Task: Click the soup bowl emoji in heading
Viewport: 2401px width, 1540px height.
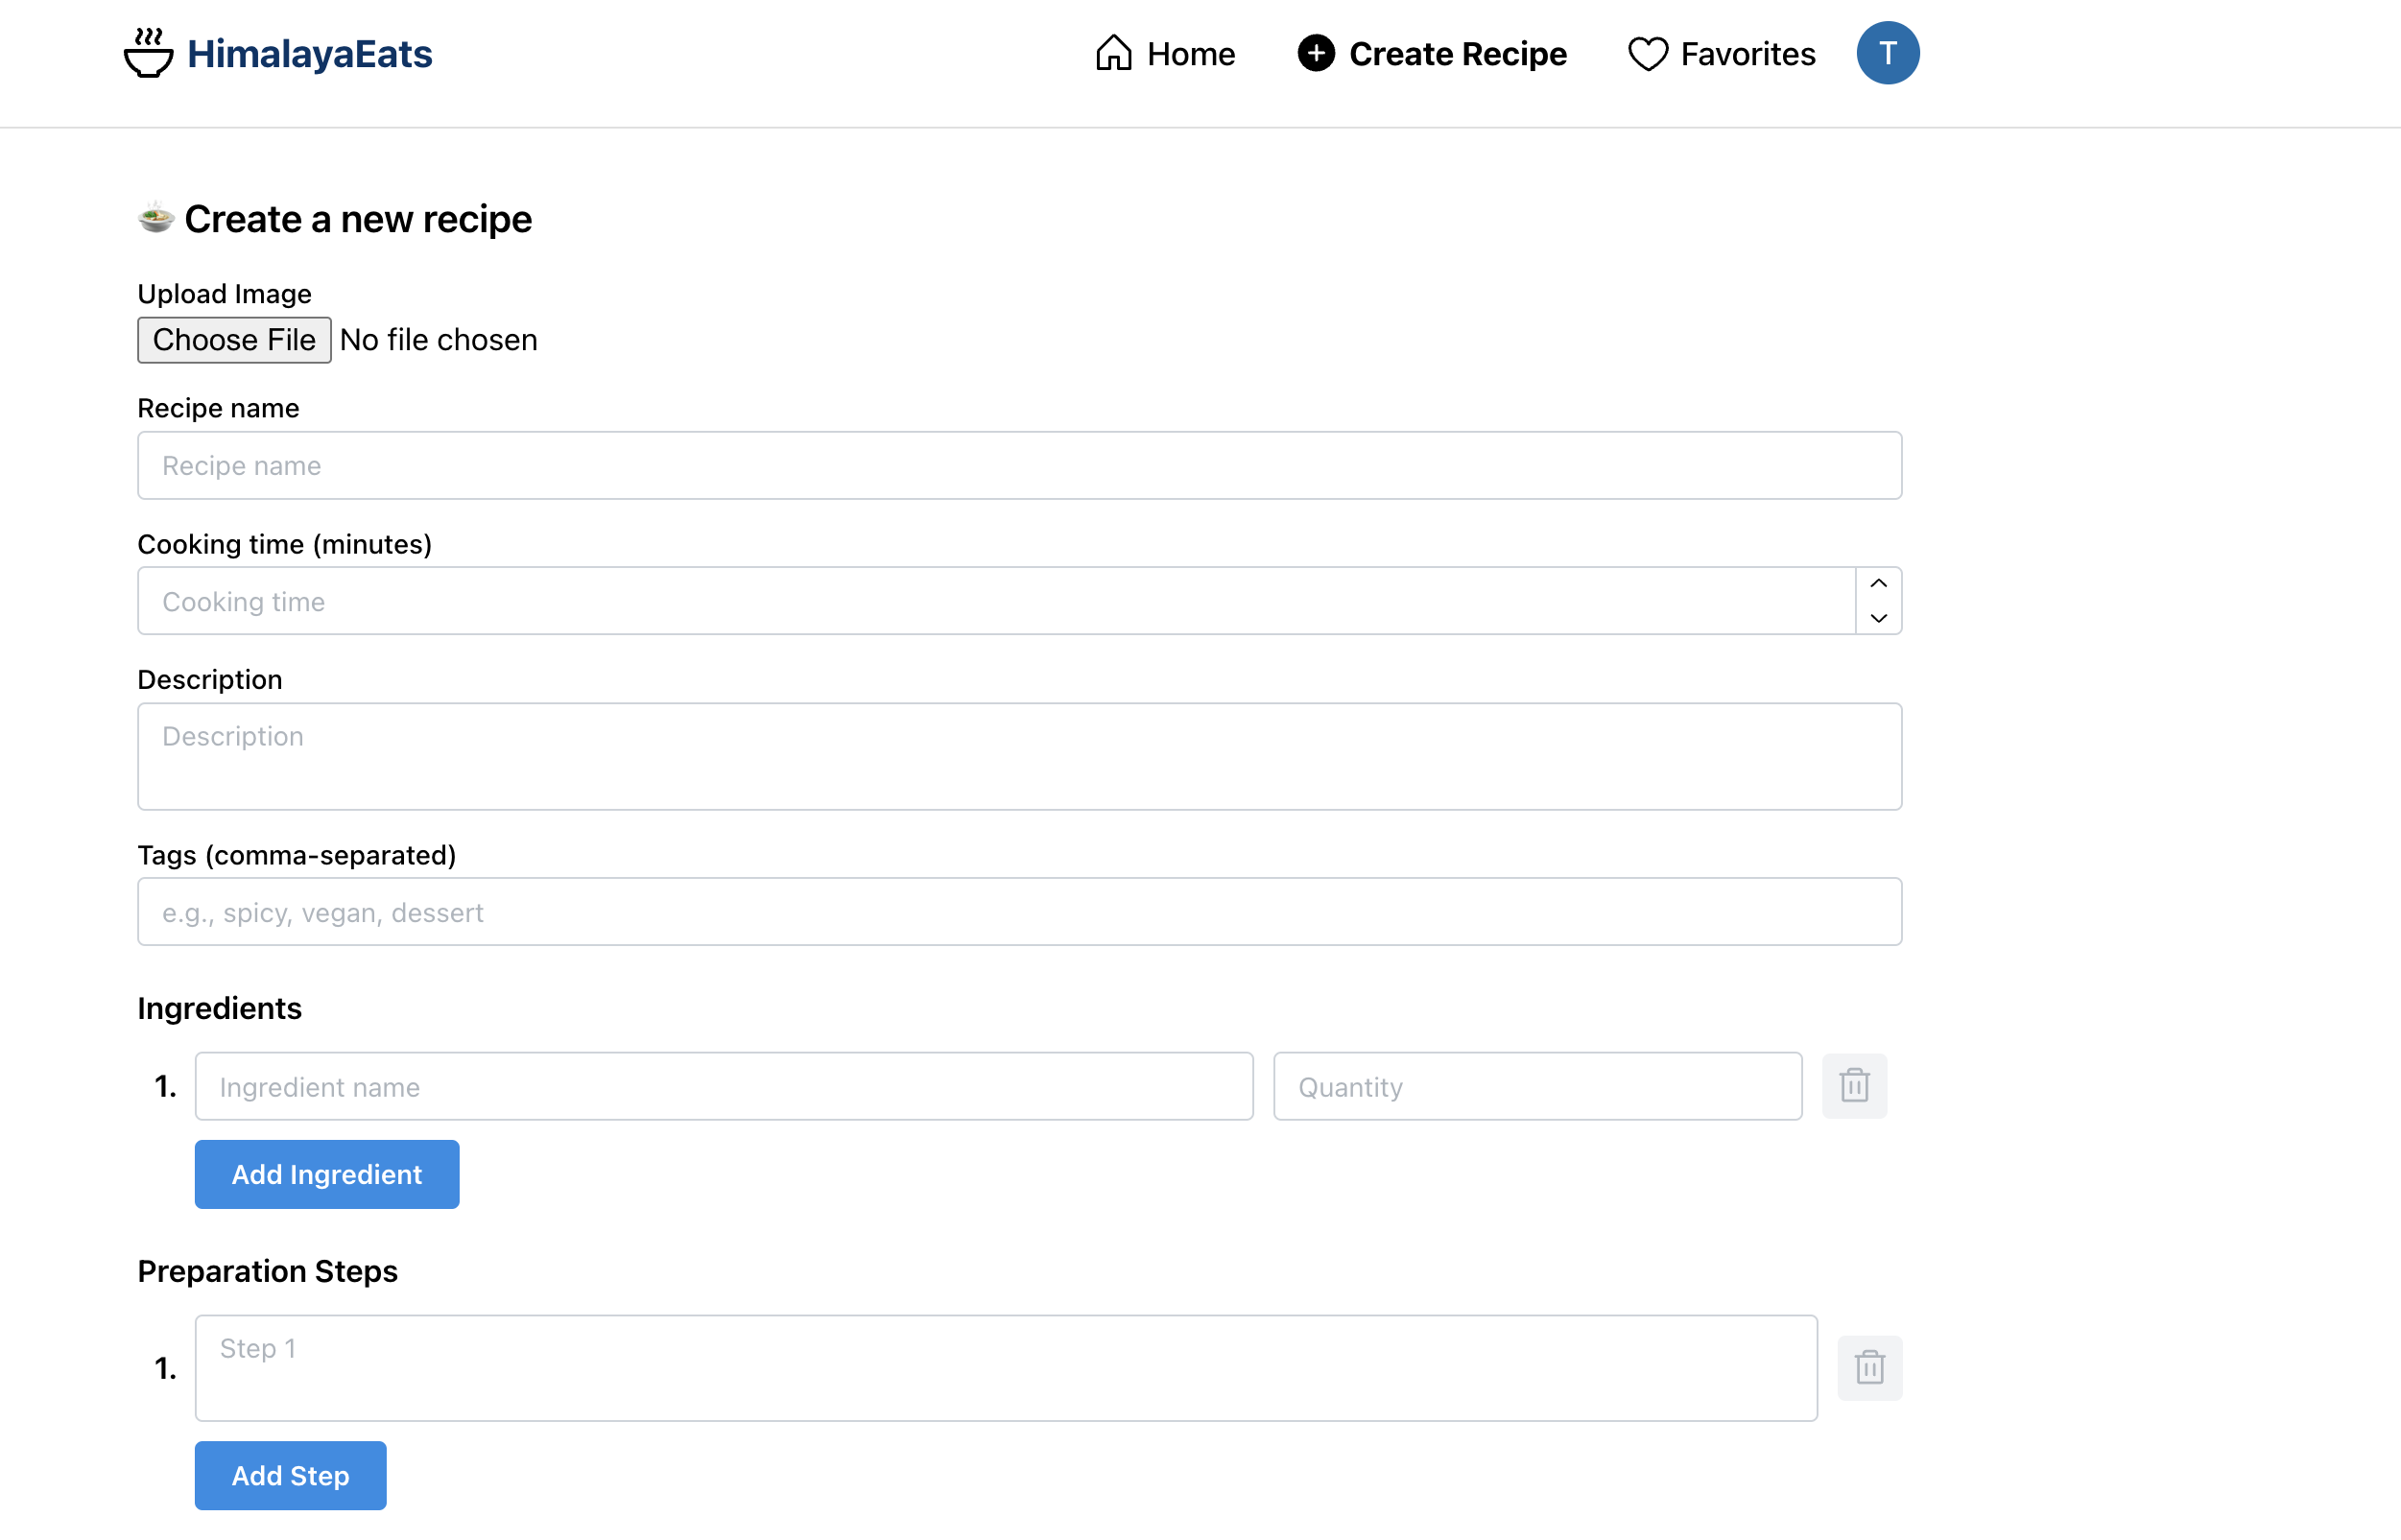Action: [x=156, y=218]
